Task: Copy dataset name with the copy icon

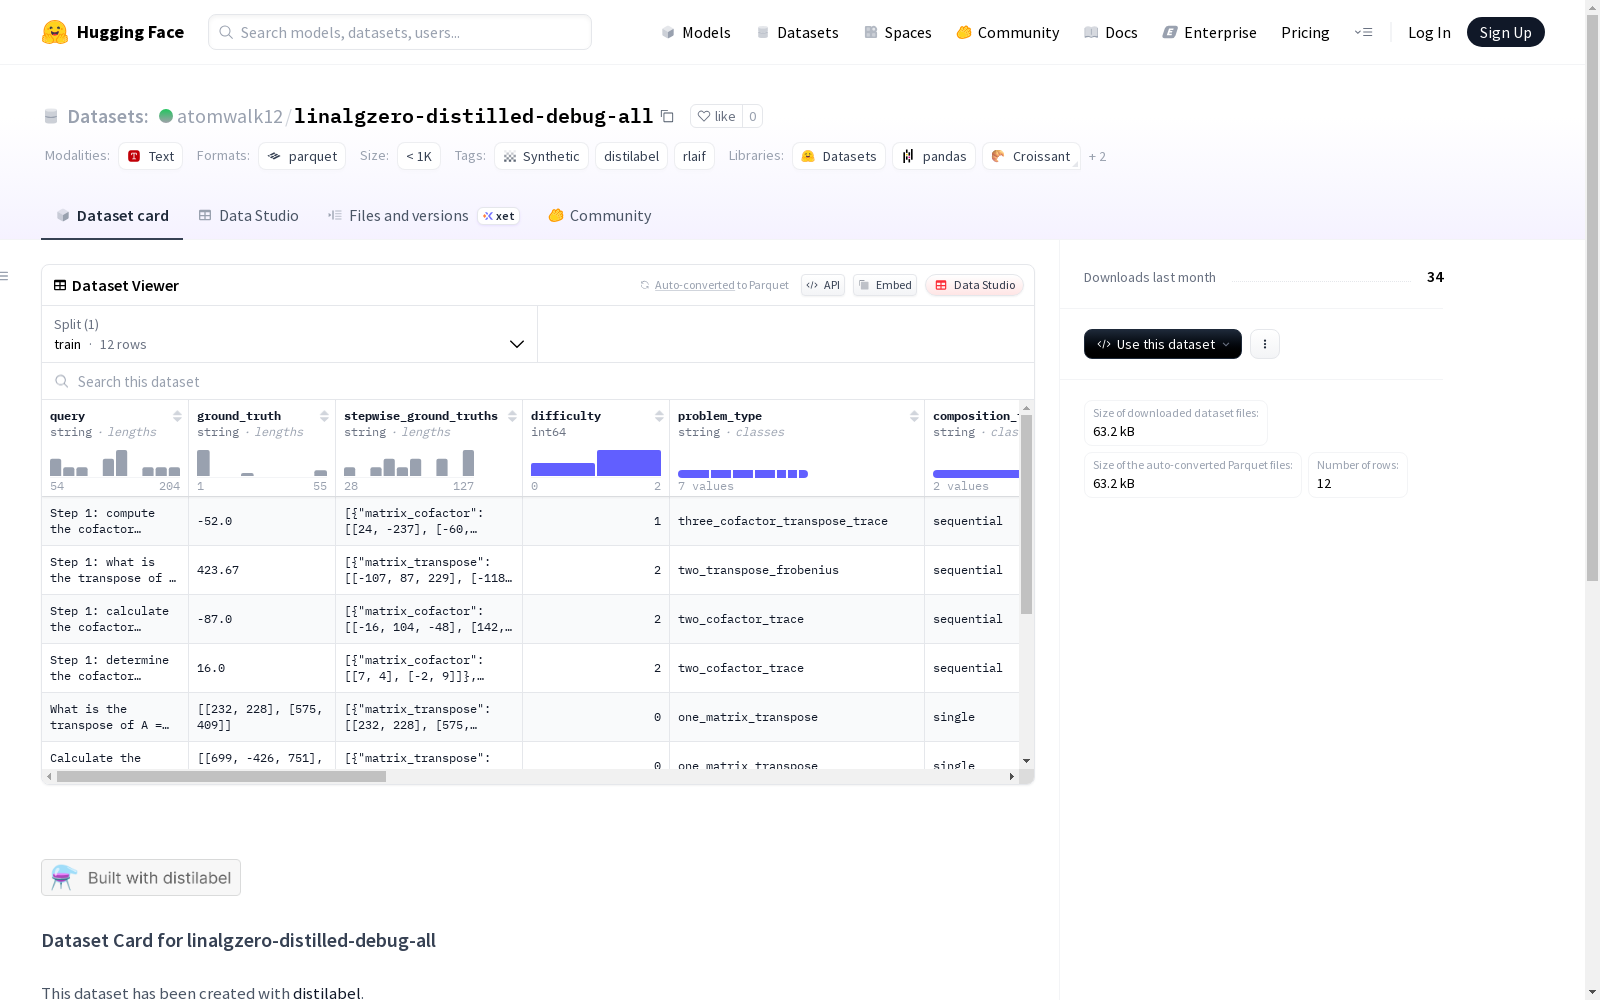Action: pos(667,116)
